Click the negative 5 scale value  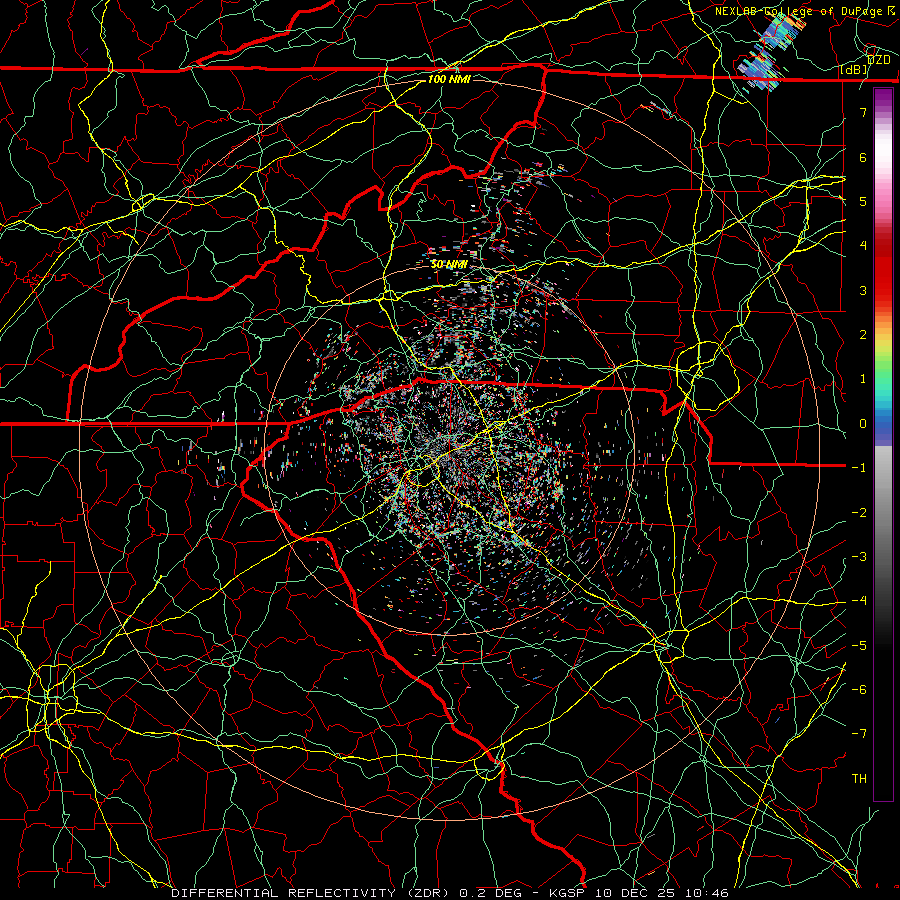point(859,646)
